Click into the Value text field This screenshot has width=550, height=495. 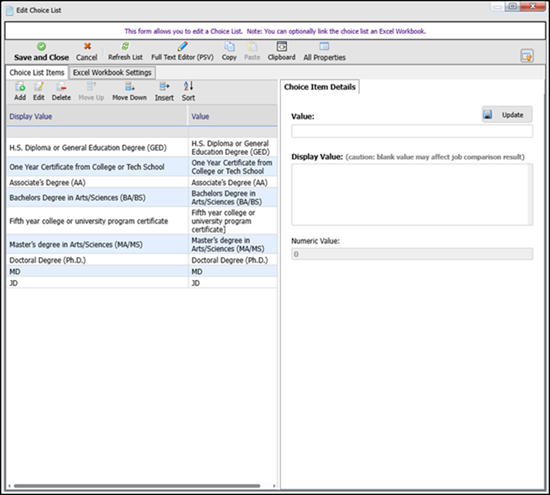(412, 131)
